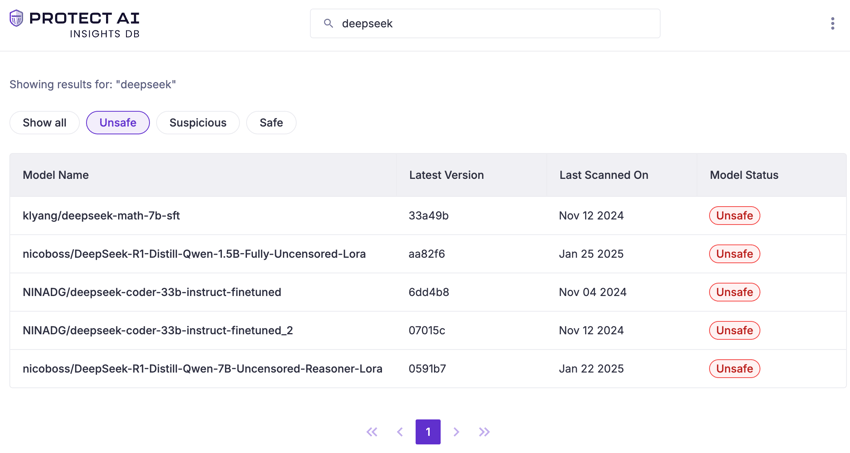Go to the previous results page
850x453 pixels.
click(400, 432)
